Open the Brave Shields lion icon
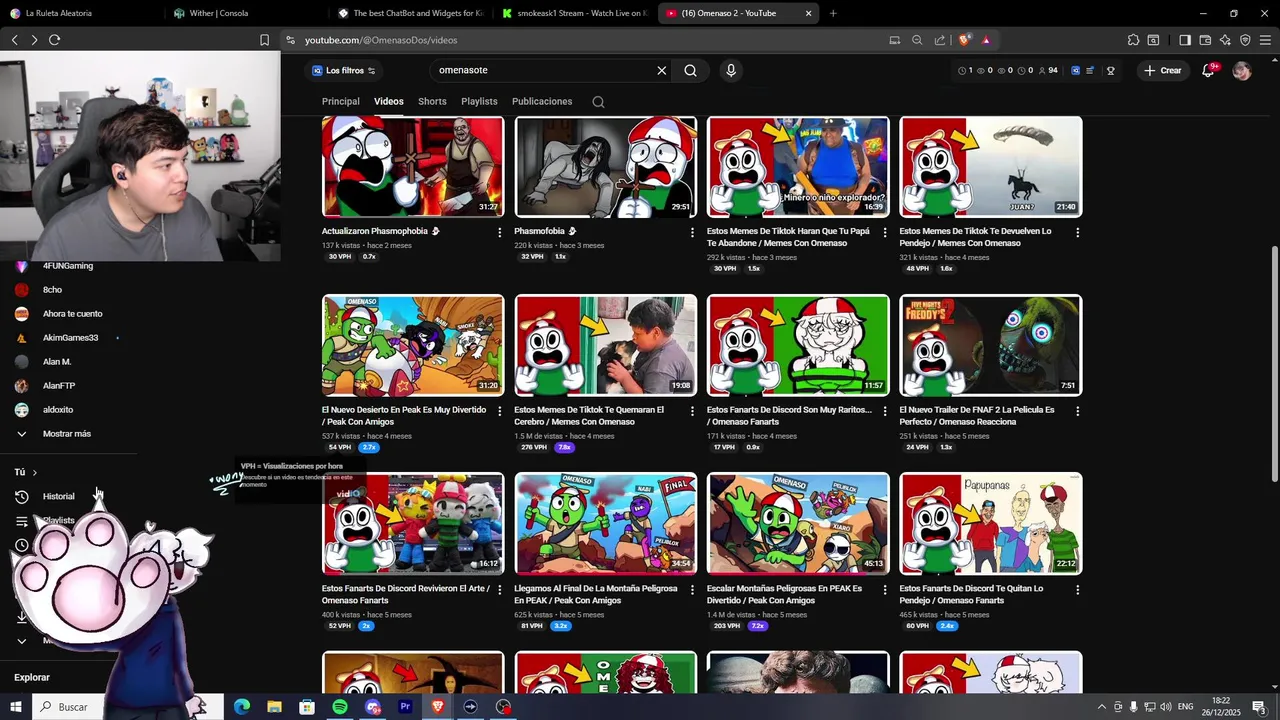 964,40
